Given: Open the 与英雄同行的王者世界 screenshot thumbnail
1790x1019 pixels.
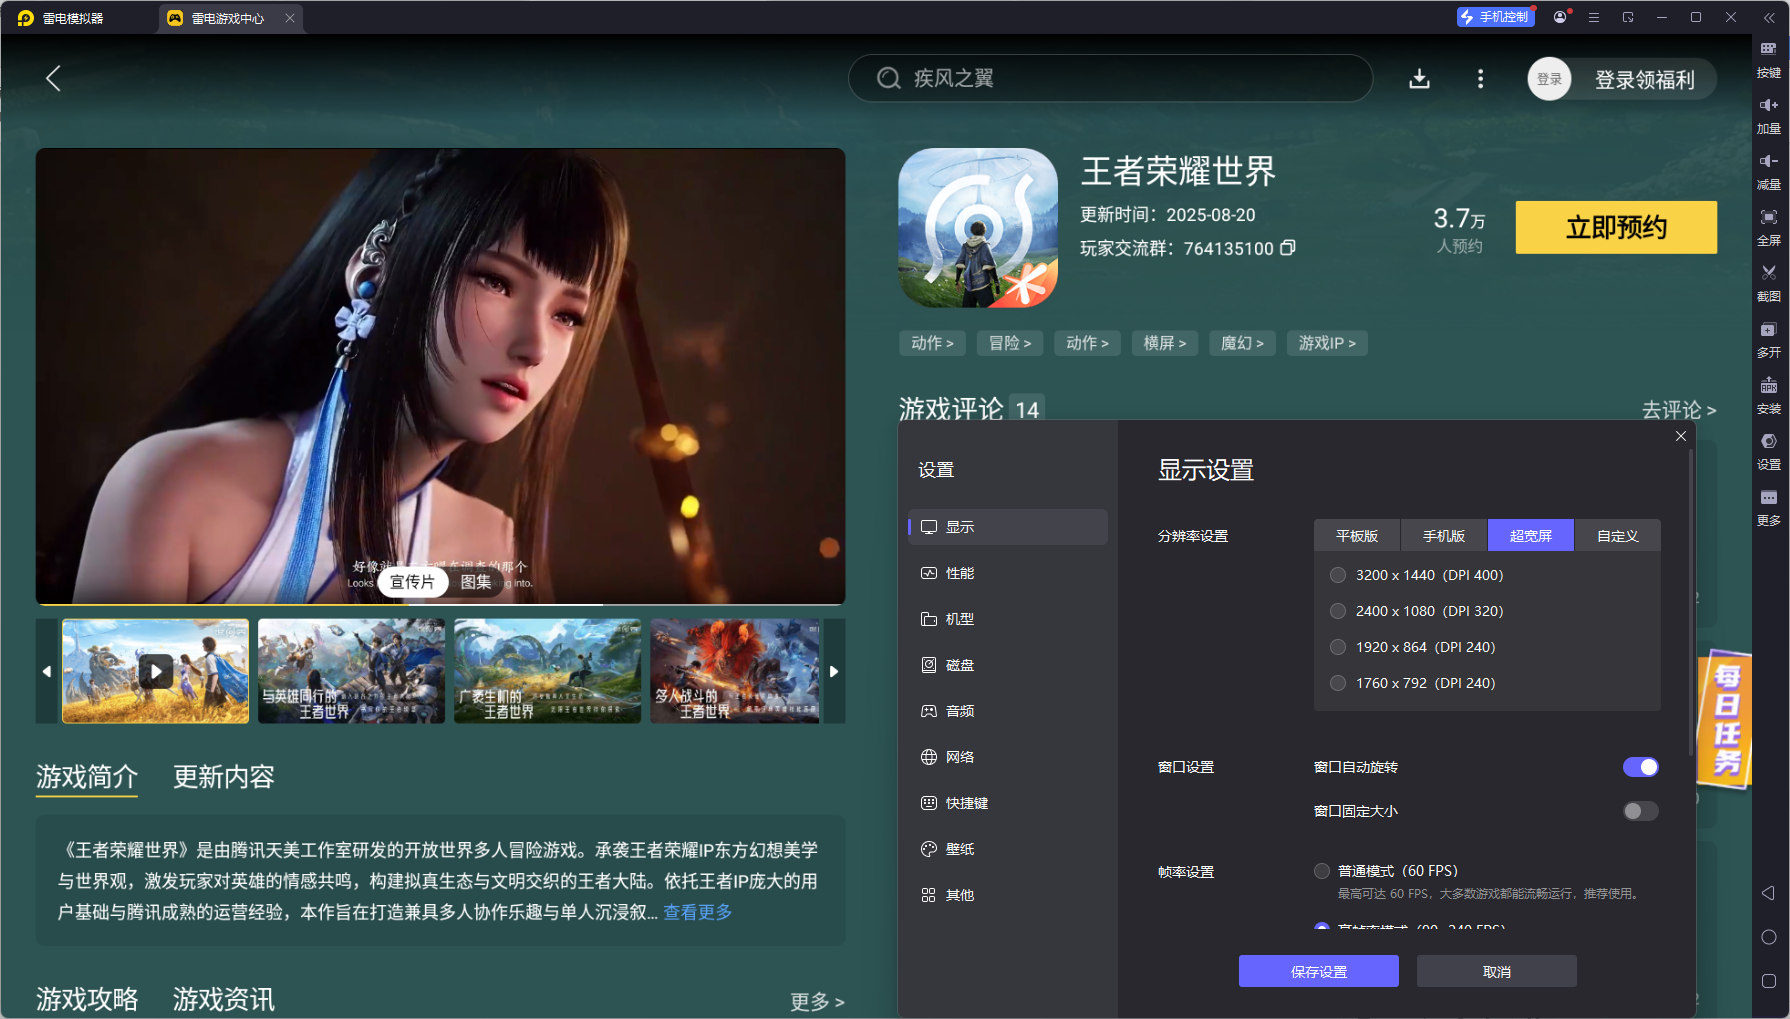Looking at the screenshot, I should pos(351,671).
